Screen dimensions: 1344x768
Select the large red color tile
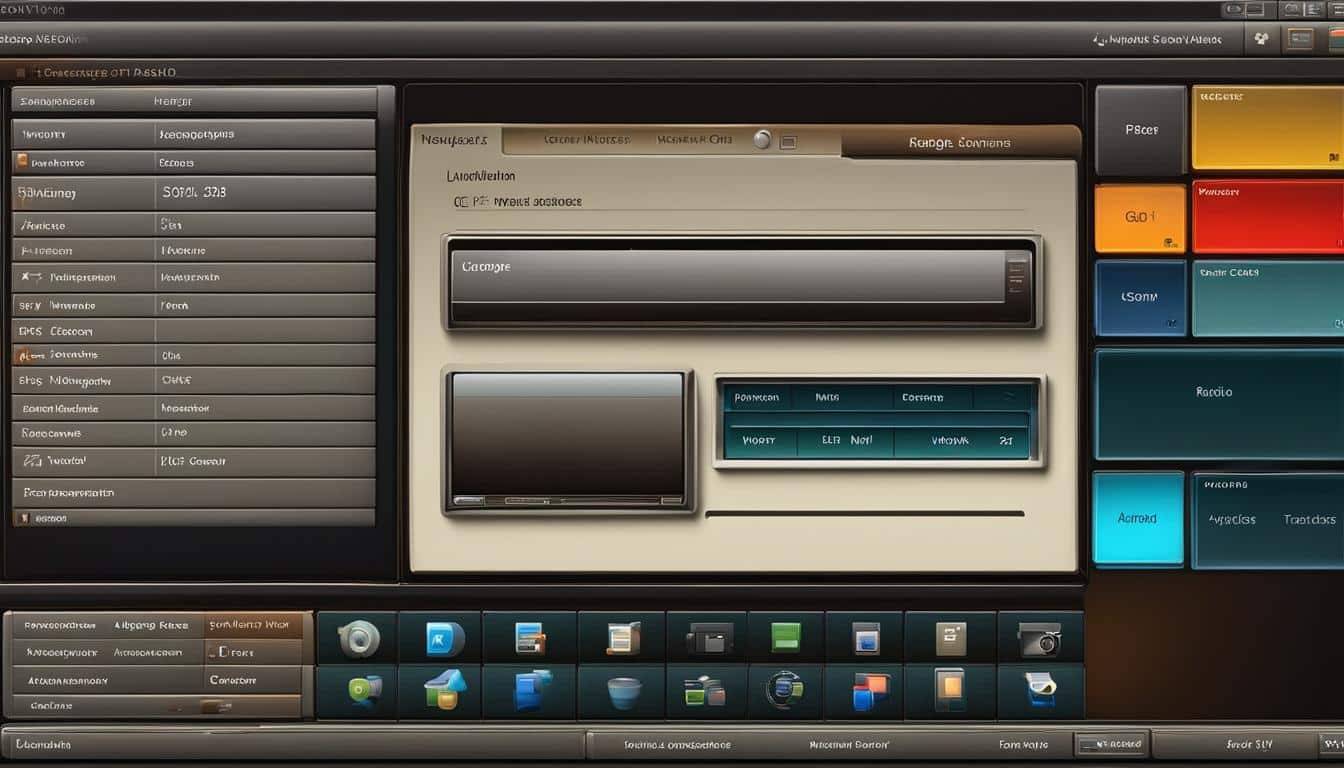1267,216
